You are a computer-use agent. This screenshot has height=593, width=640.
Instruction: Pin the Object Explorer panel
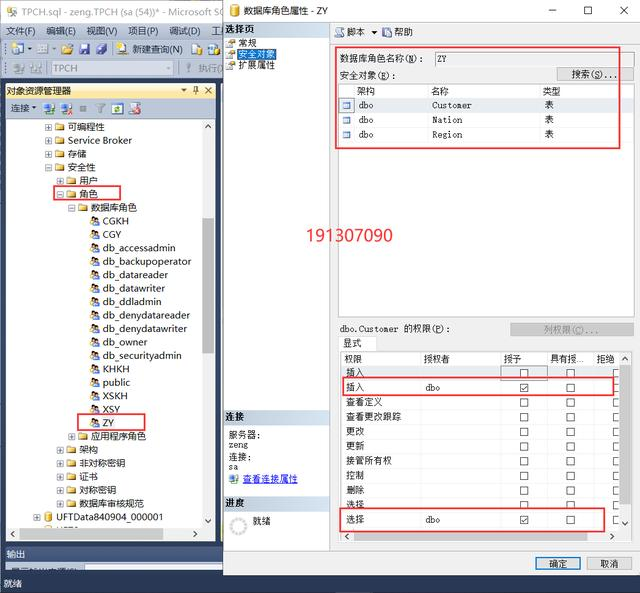tap(196, 90)
